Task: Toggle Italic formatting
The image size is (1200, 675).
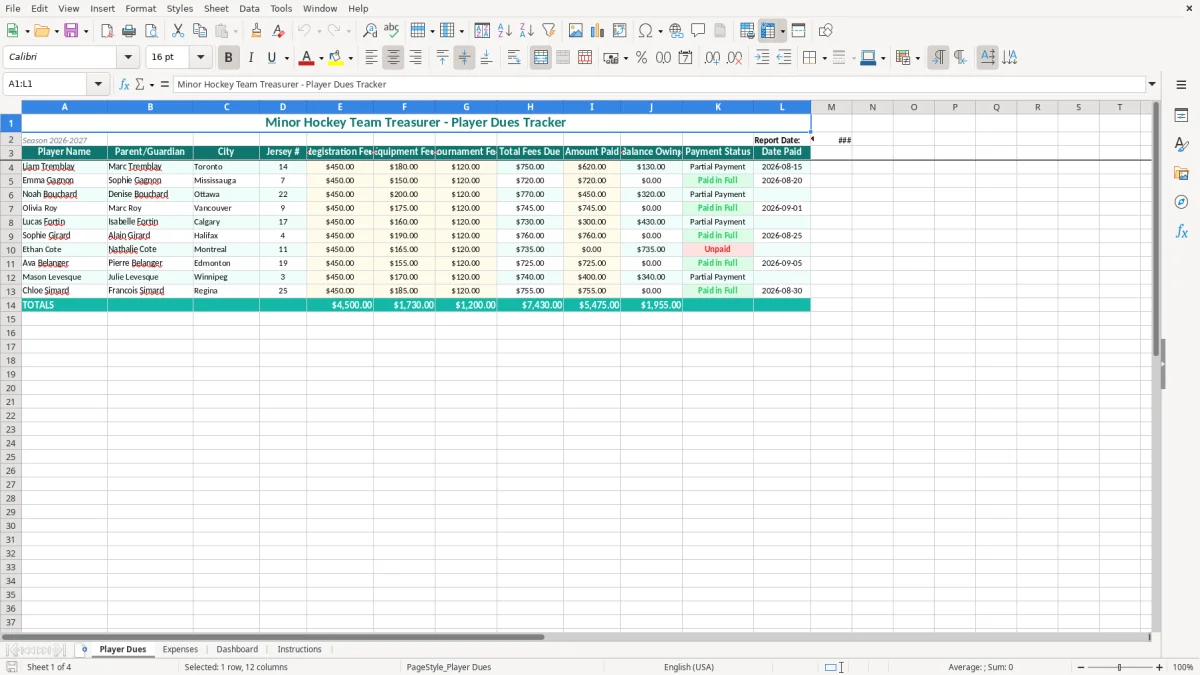Action: tap(250, 58)
